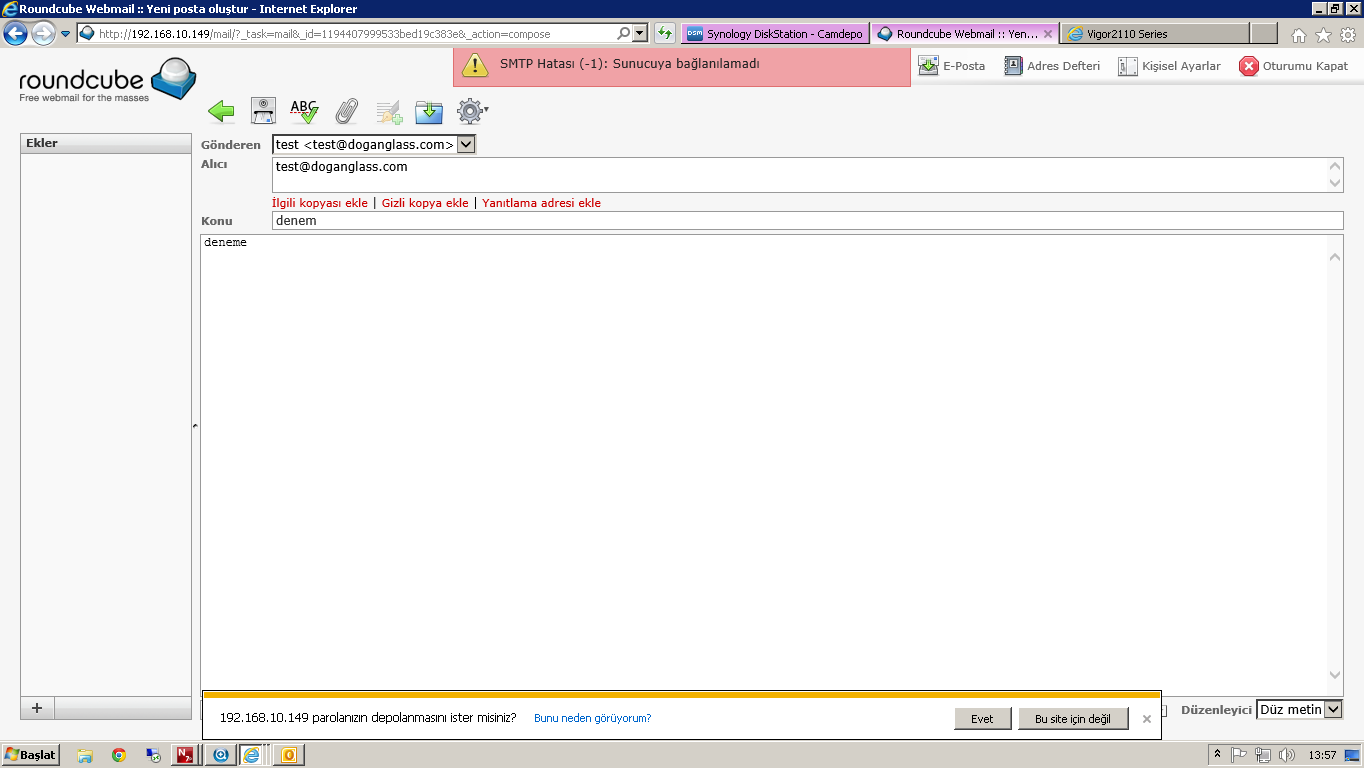Open the E-Posta mail section
Screen dimensions: 1364x768
[x=951, y=66]
